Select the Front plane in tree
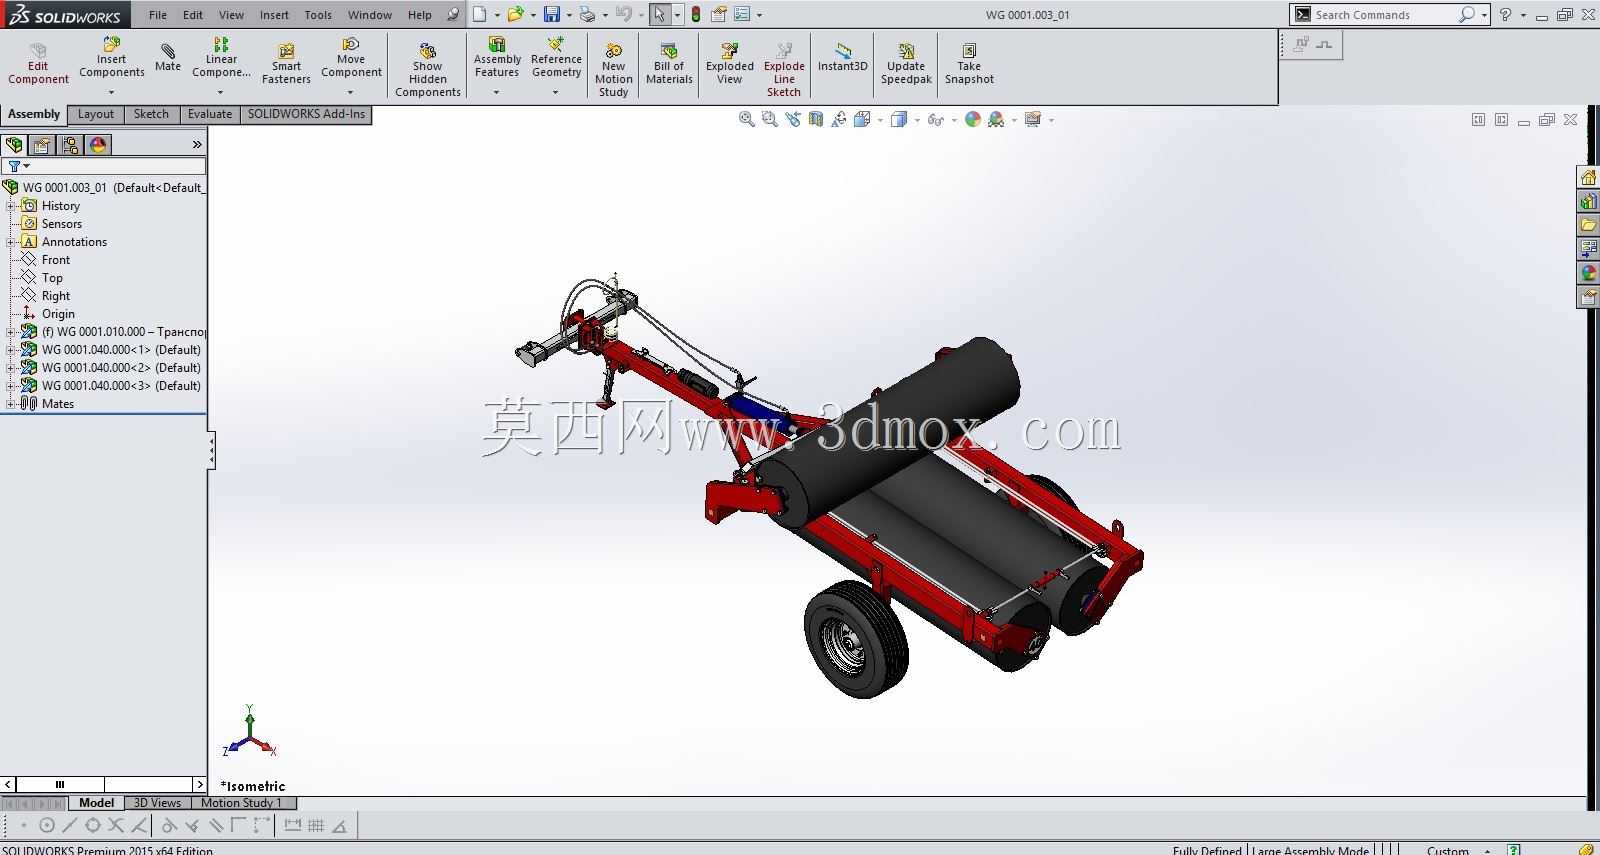 [x=56, y=260]
